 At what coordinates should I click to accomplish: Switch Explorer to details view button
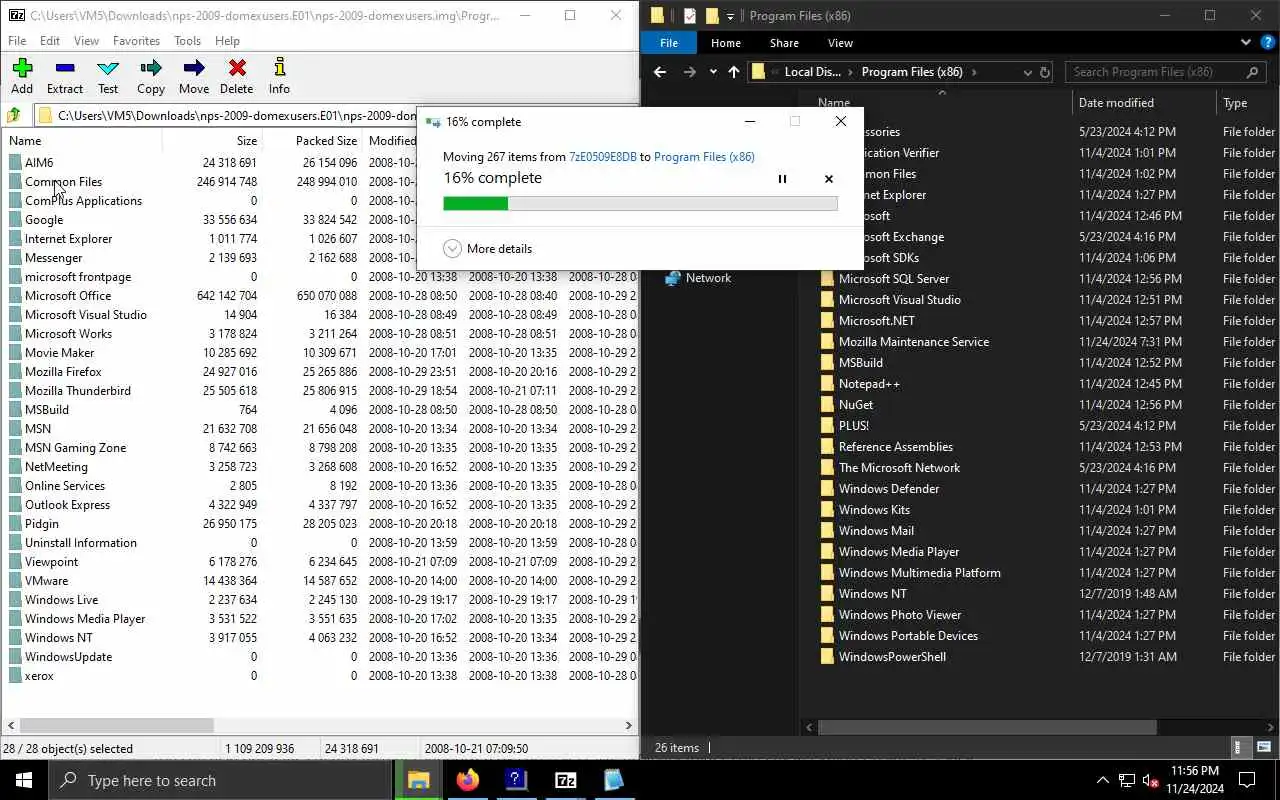pos(1239,747)
